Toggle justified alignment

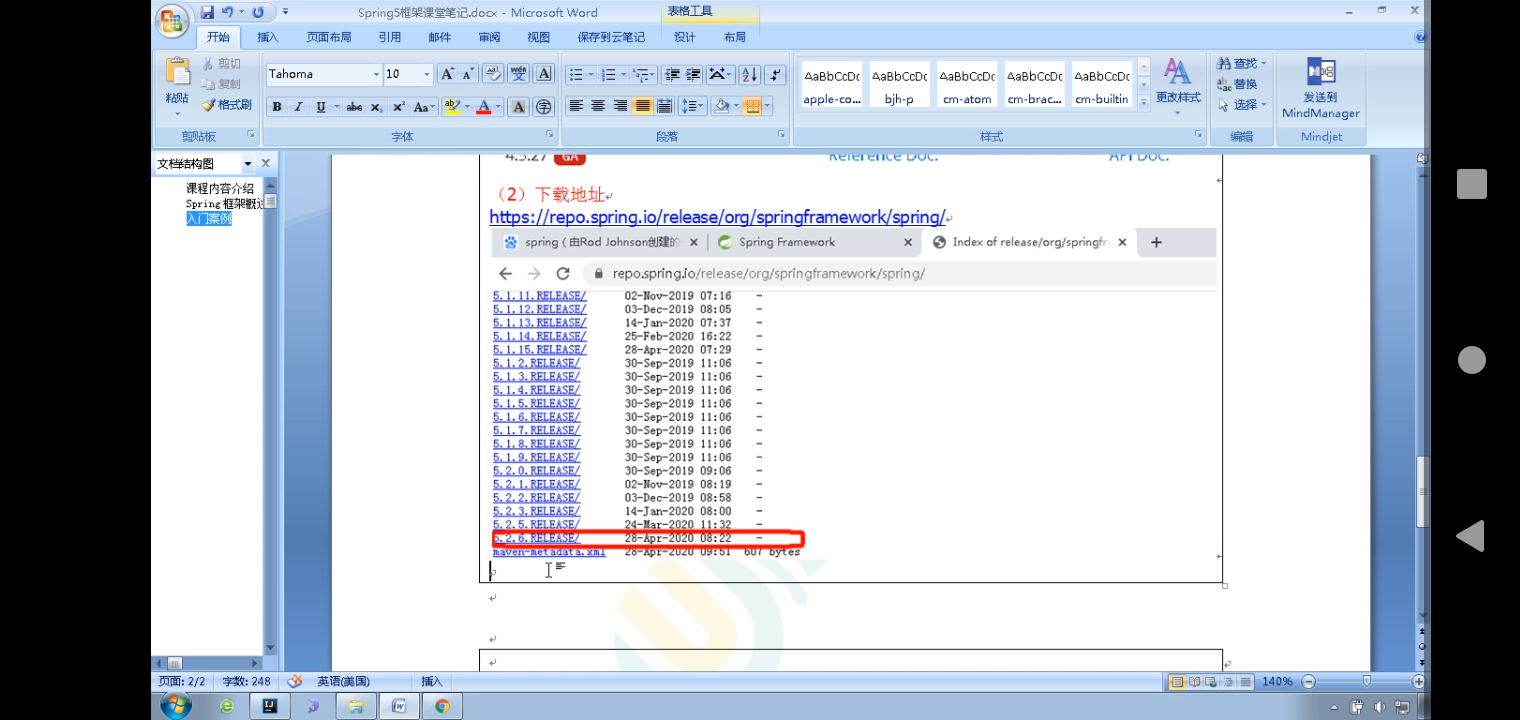(642, 106)
